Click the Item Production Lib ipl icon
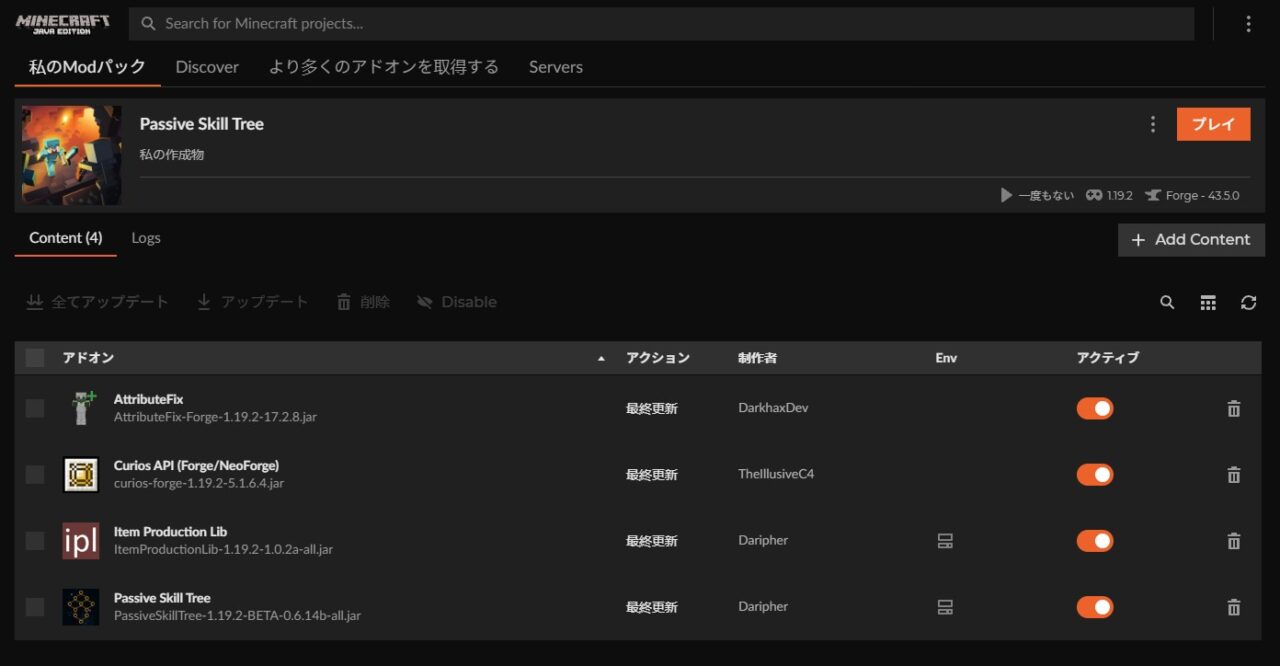This screenshot has height=666, width=1280. pyautogui.click(x=81, y=540)
